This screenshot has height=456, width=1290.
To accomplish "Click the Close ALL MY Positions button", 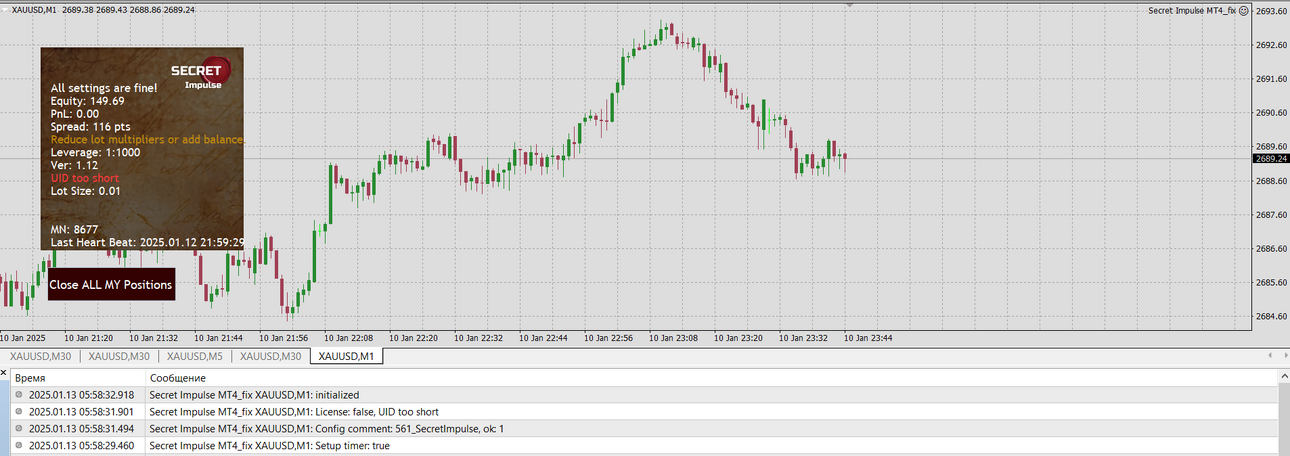I will (111, 284).
